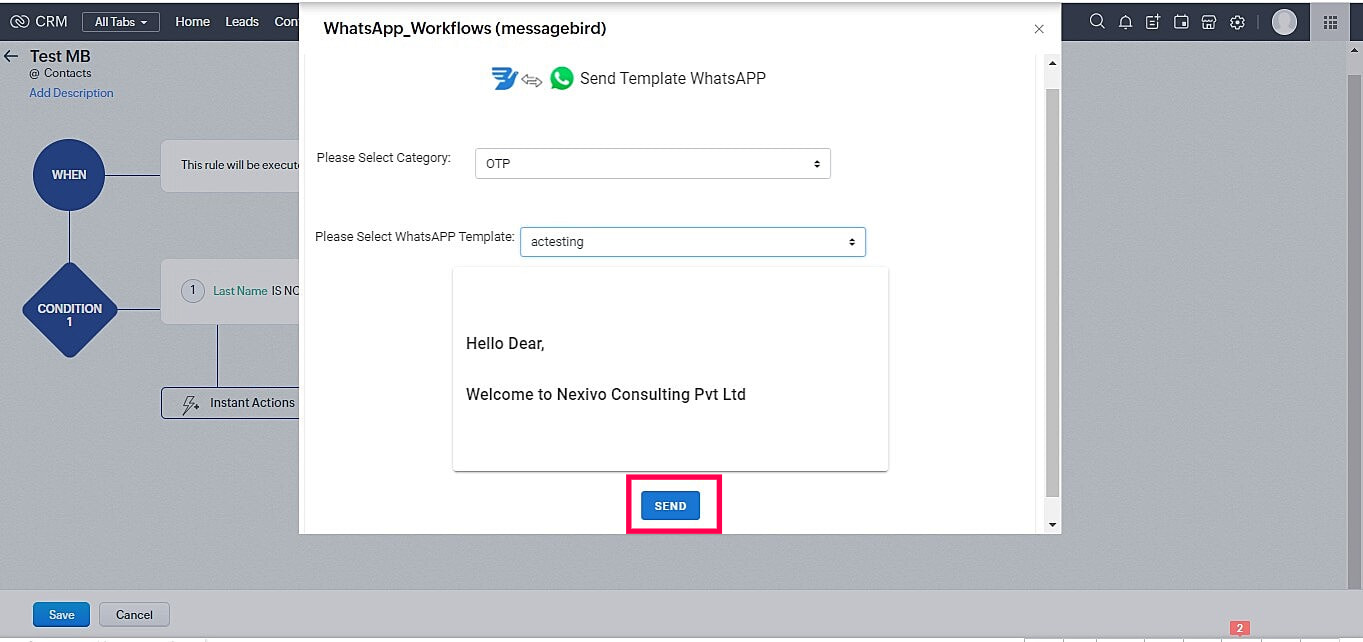This screenshot has width=1363, height=642.
Task: Go to the Home tab
Action: [192, 21]
